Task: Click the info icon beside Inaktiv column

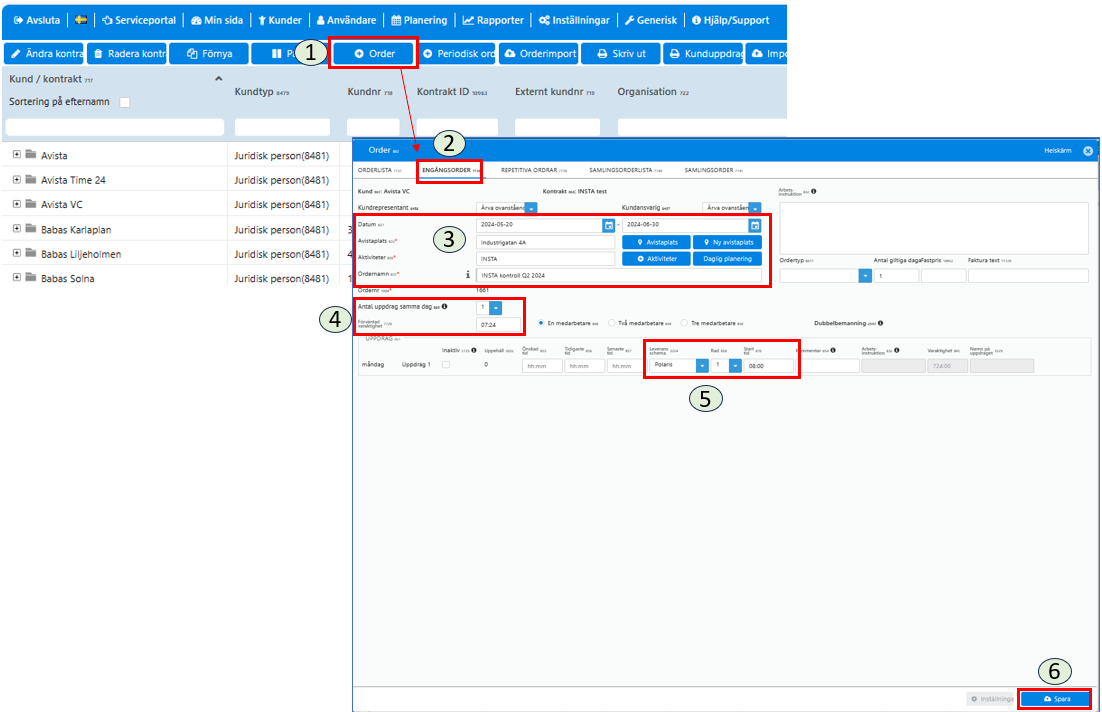Action: 474,350
